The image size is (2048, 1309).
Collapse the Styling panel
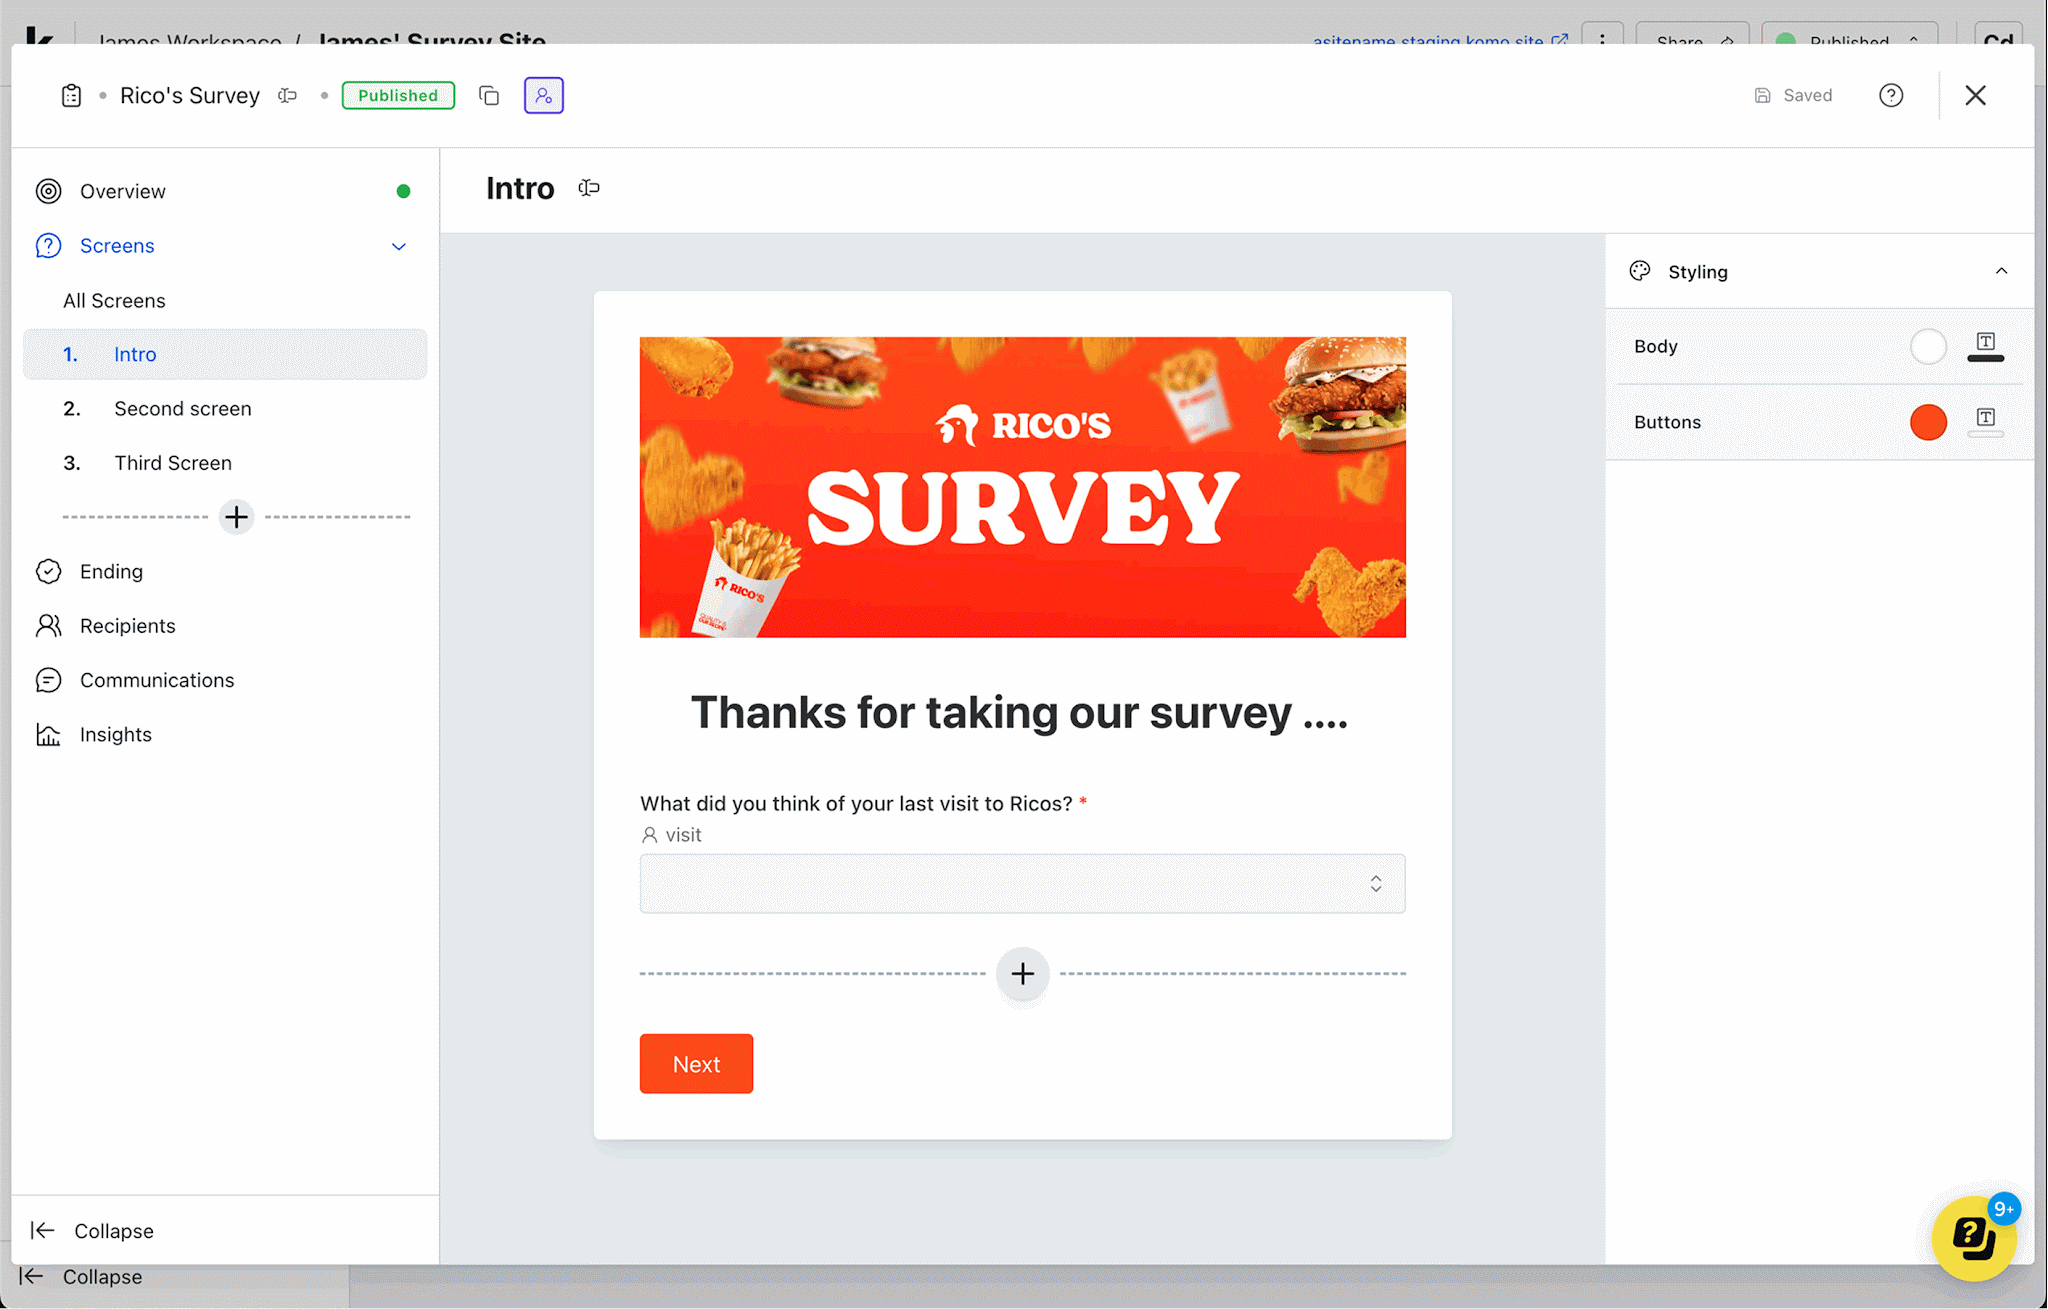click(x=2001, y=272)
